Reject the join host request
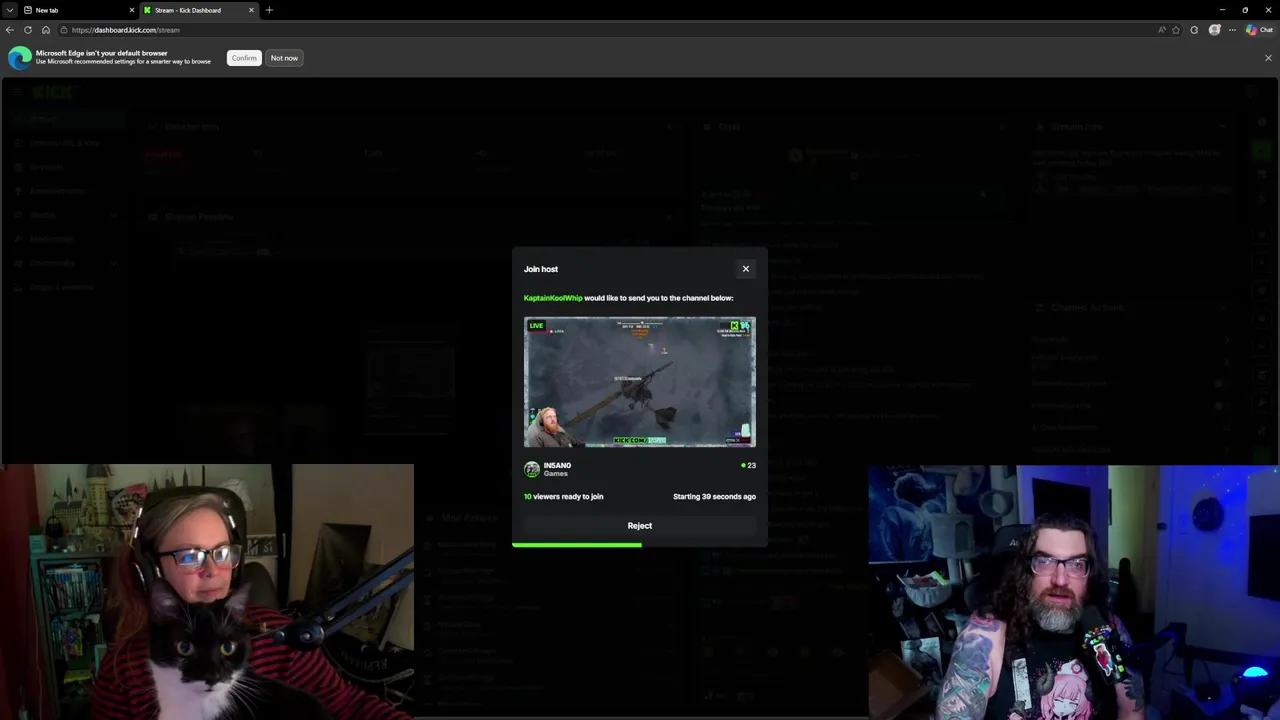This screenshot has height=720, width=1280. coord(640,526)
